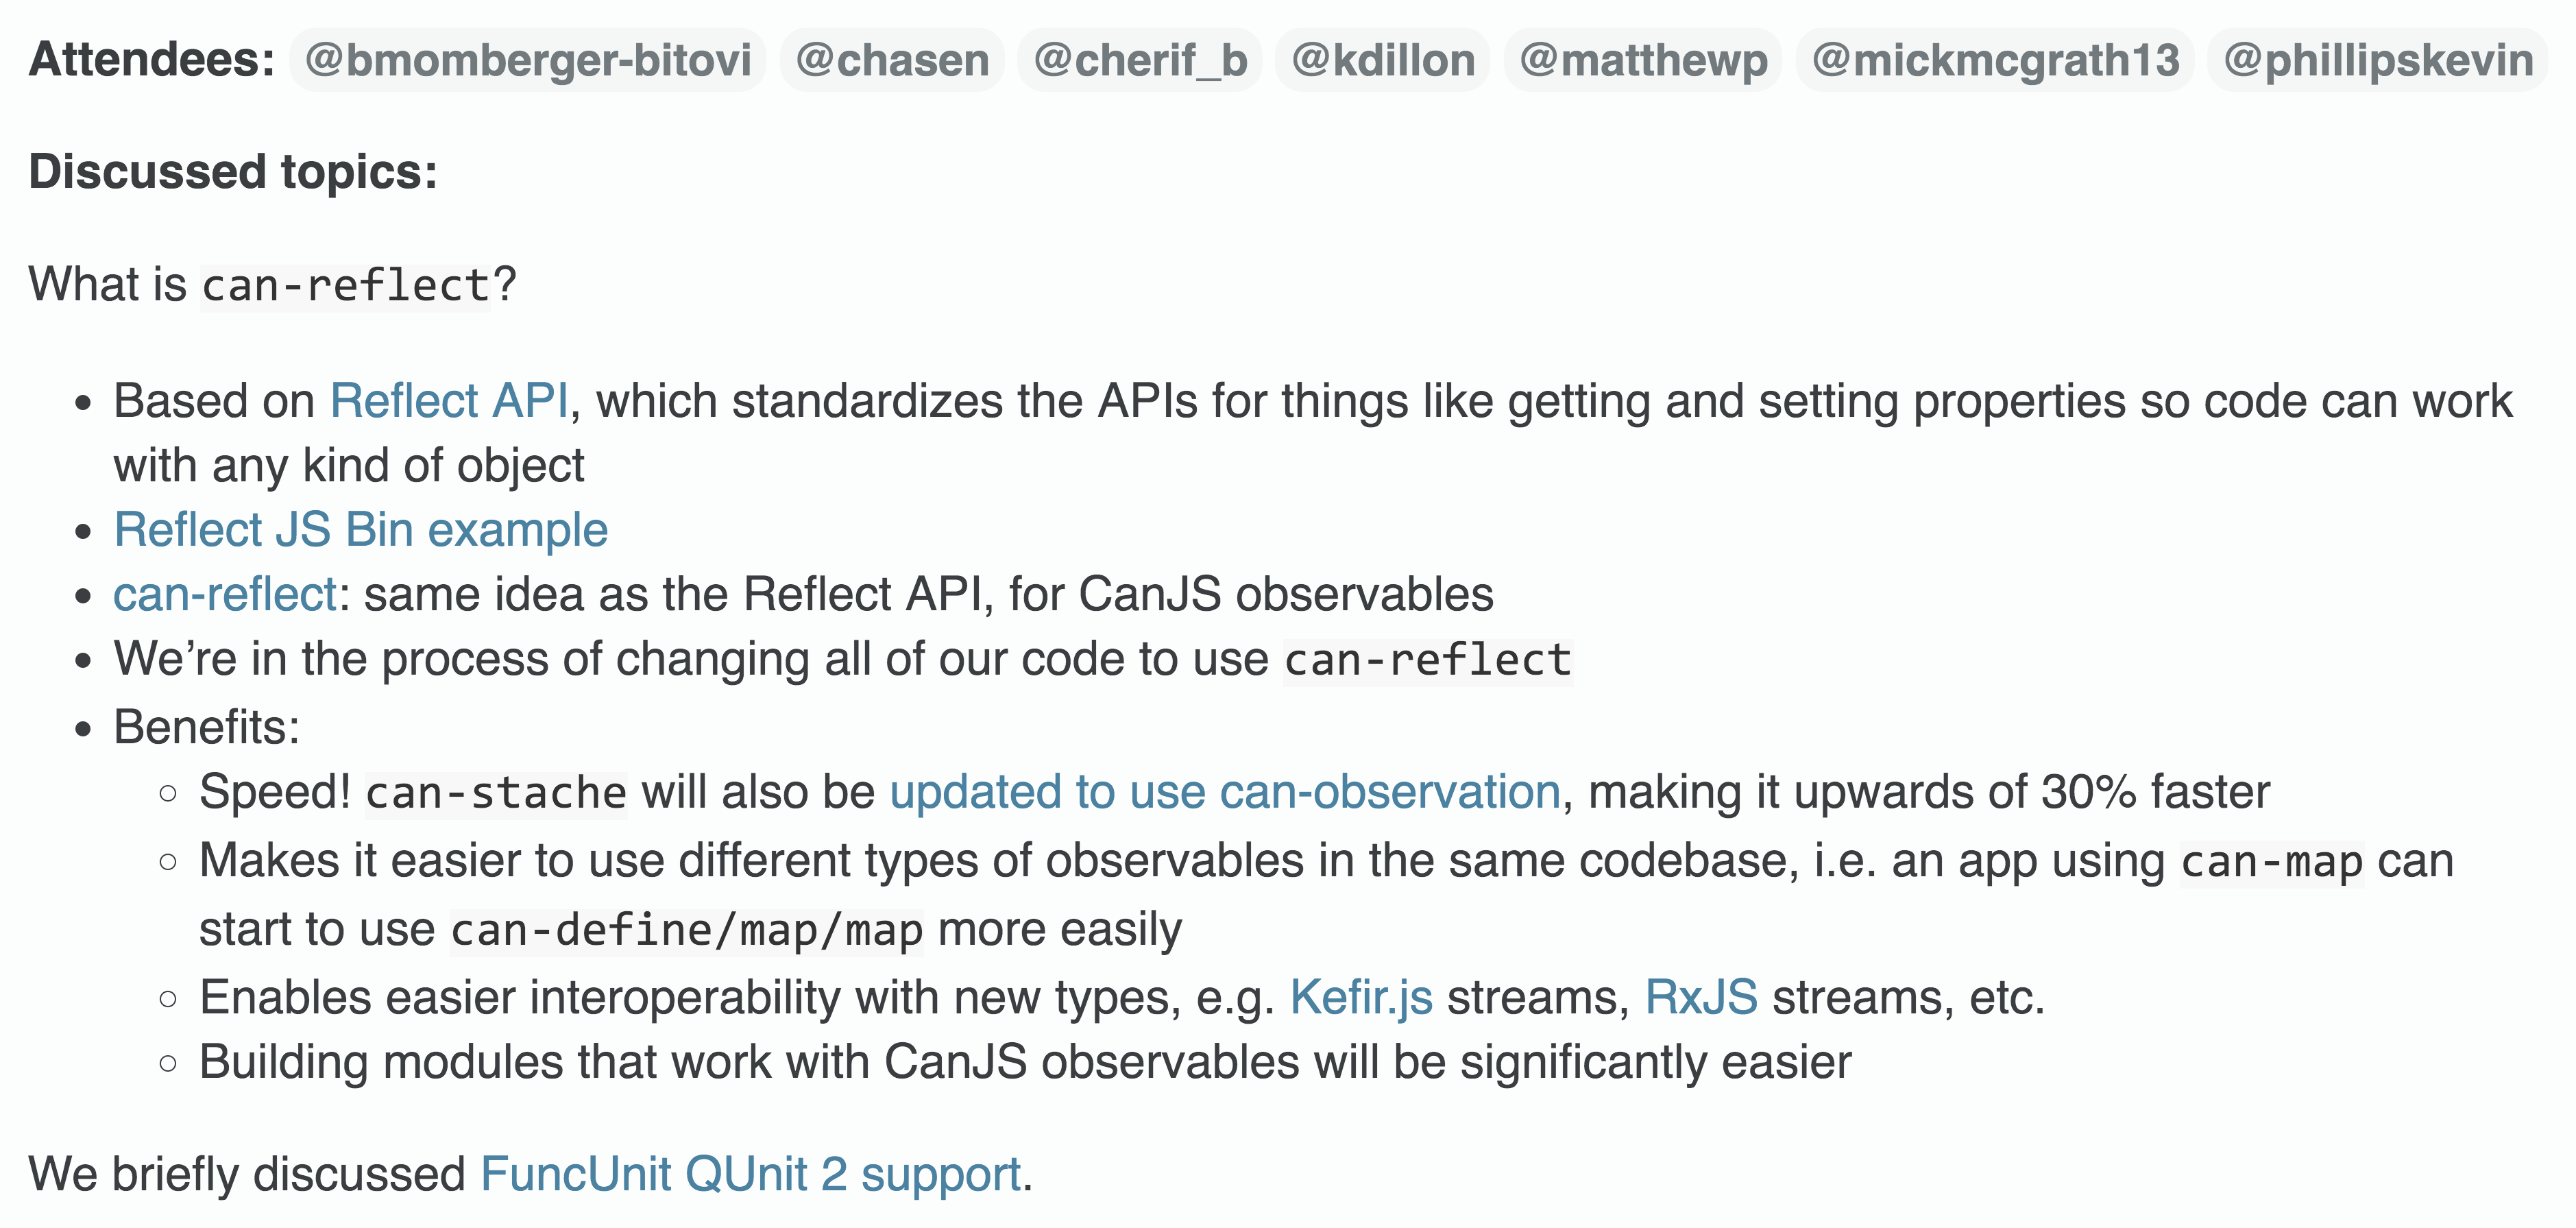Select the @kdillon mention tag
This screenshot has width=2576, height=1228.
[1383, 60]
